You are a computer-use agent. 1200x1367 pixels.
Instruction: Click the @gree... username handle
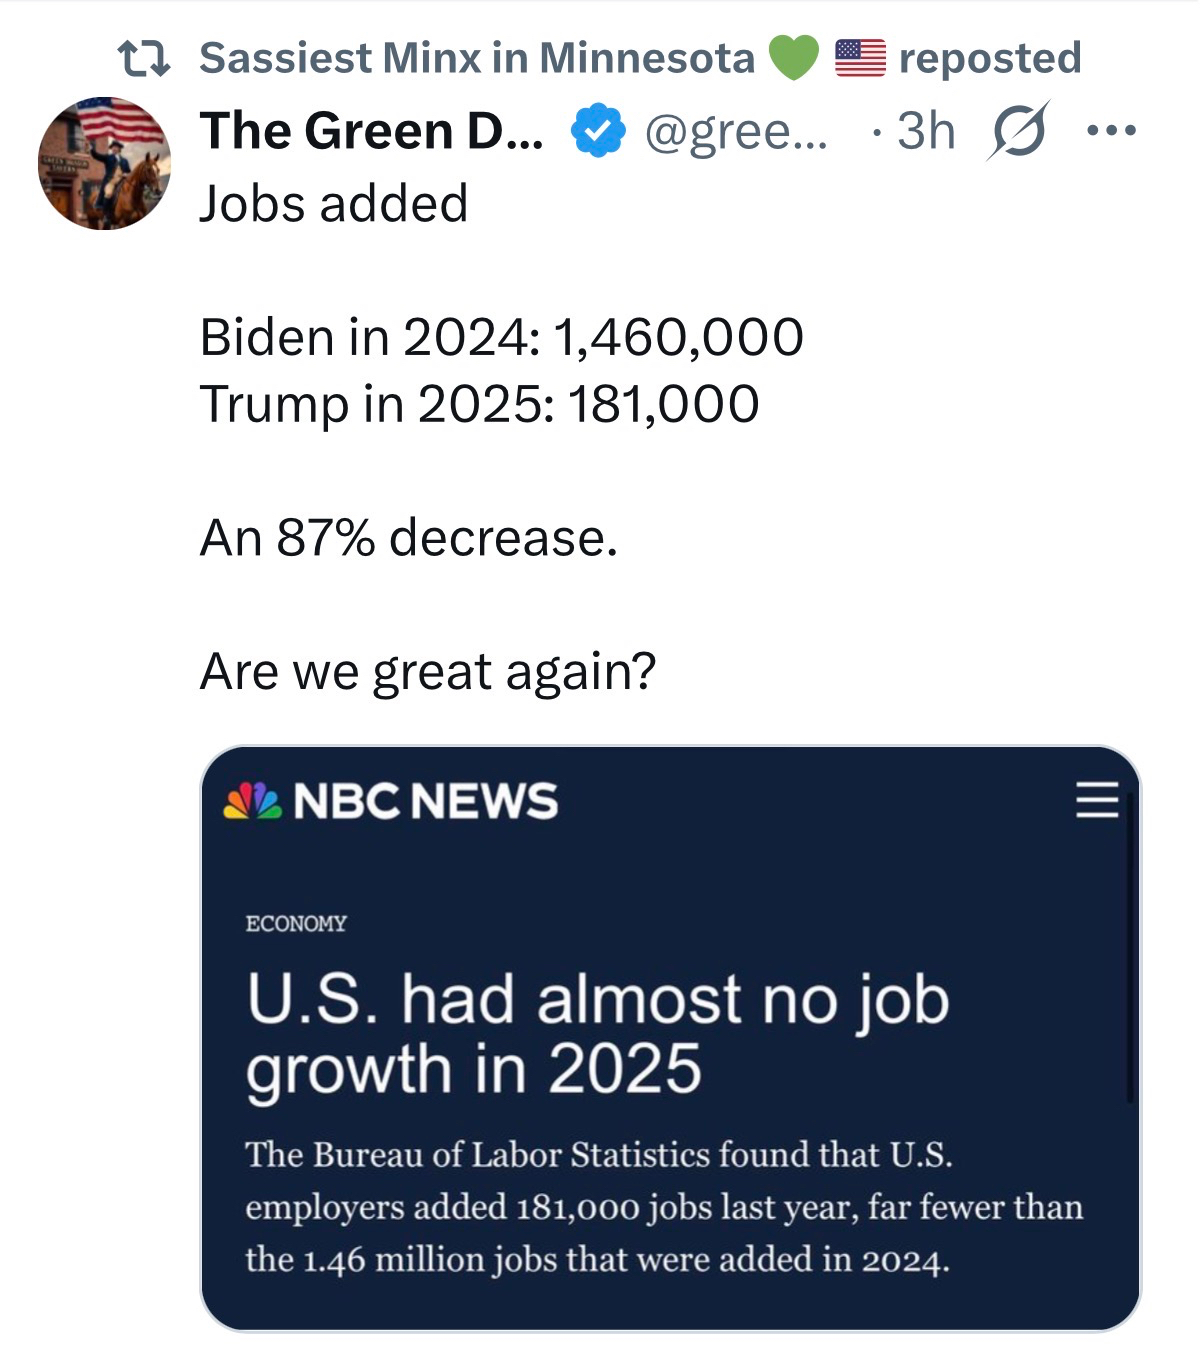(737, 131)
